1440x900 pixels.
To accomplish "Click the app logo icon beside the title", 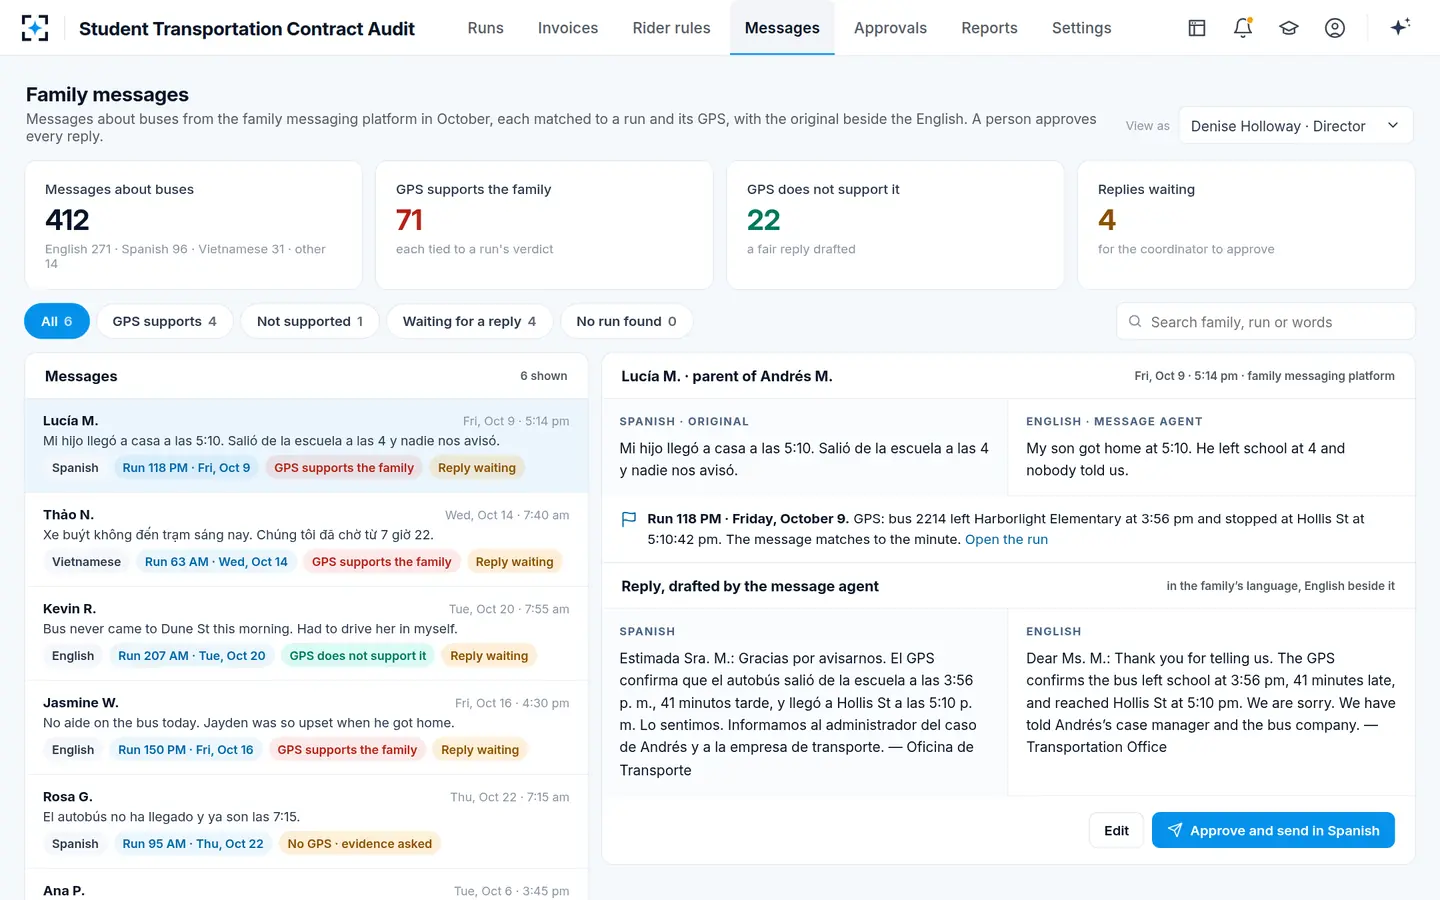I will tap(35, 28).
